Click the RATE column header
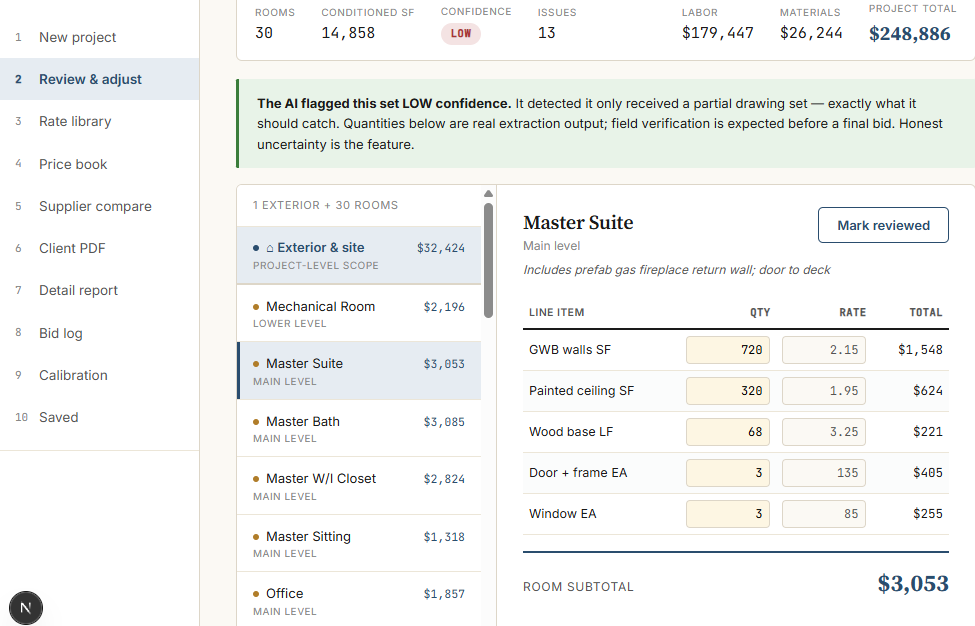The width and height of the screenshot is (975, 626). tap(853, 313)
